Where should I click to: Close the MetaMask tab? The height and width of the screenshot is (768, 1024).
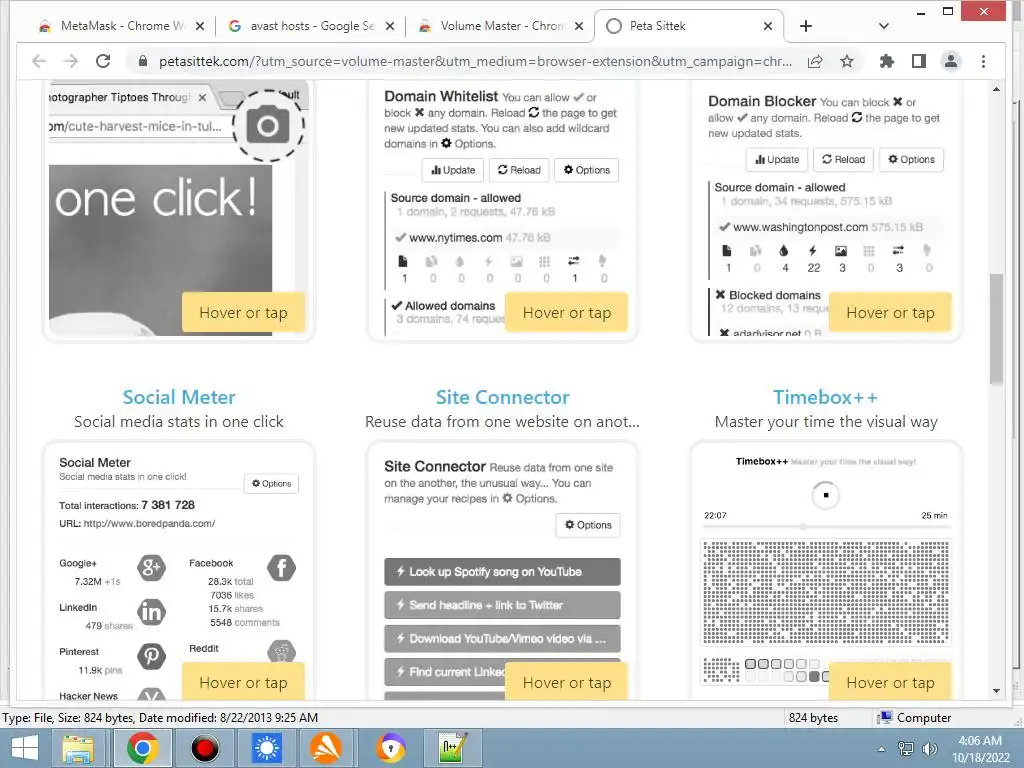click(200, 26)
